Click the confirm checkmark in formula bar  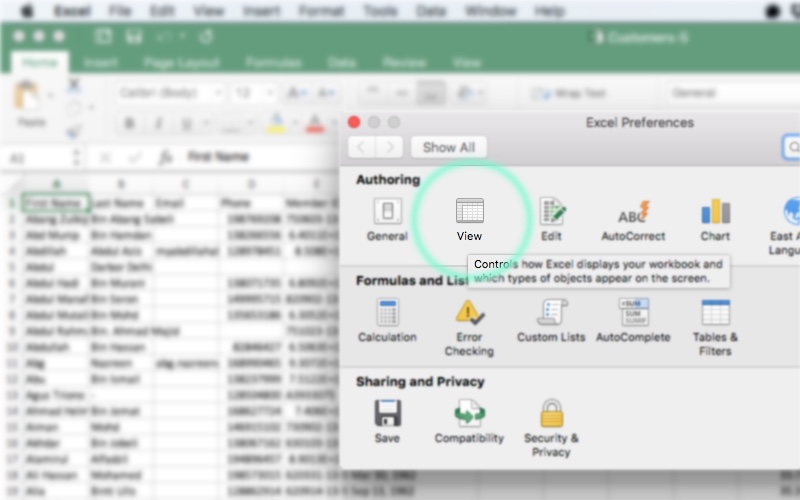(134, 158)
